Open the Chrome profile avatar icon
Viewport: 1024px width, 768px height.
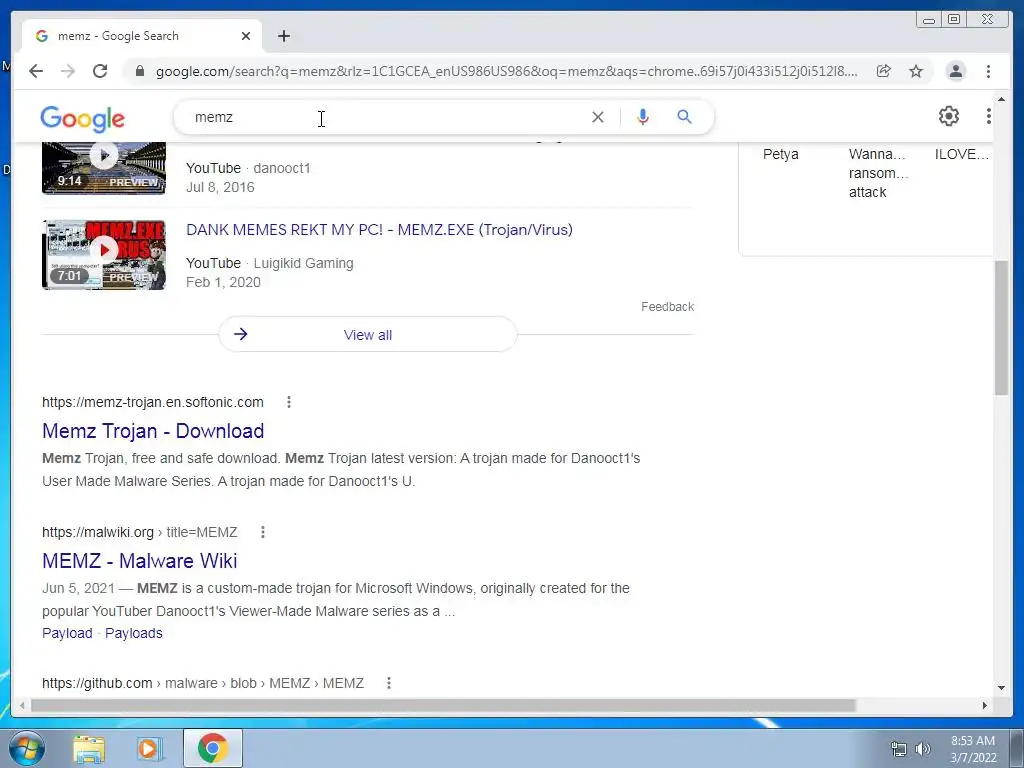click(x=955, y=71)
